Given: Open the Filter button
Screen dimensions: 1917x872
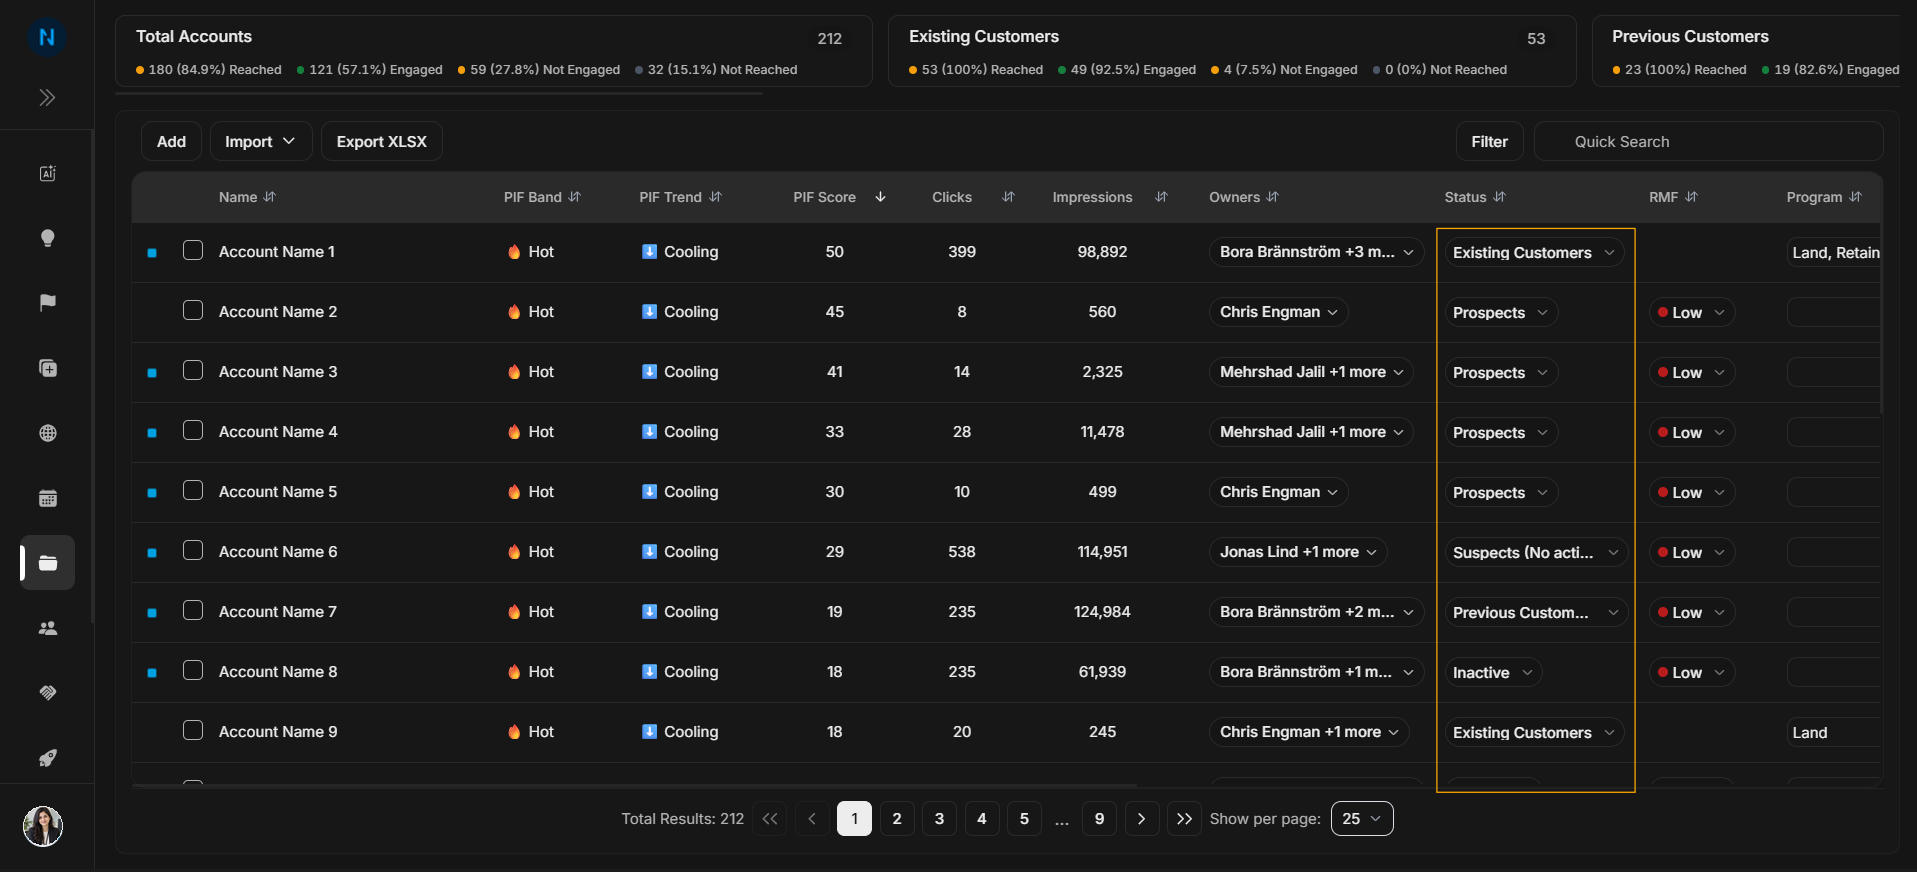Looking at the screenshot, I should (x=1489, y=141).
